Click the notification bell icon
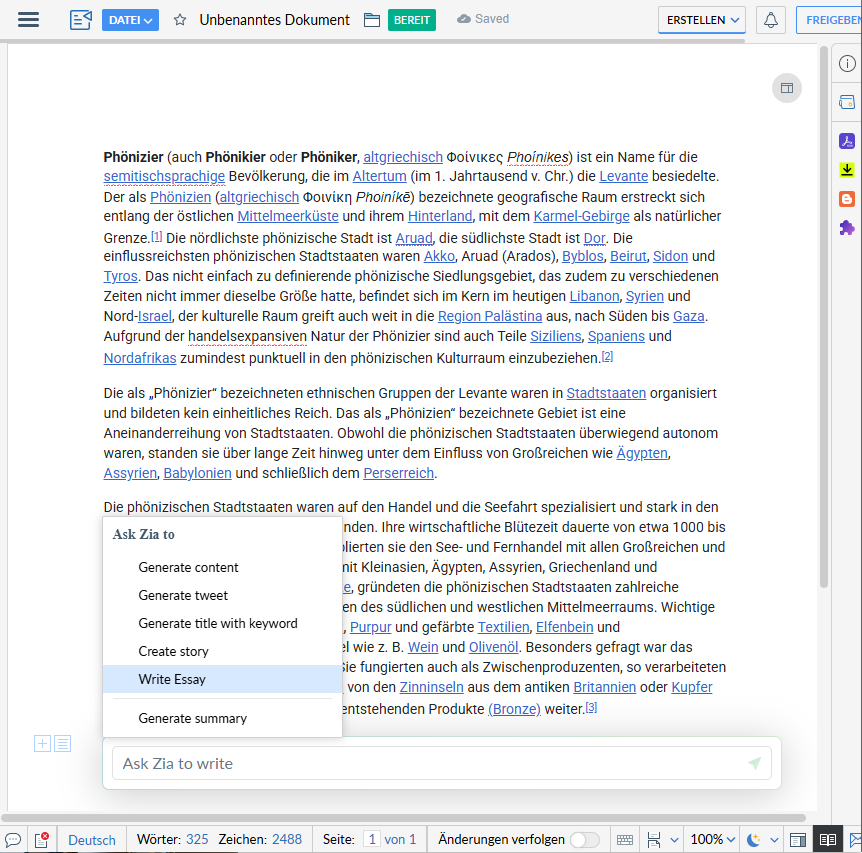The width and height of the screenshot is (862, 853). (x=769, y=19)
